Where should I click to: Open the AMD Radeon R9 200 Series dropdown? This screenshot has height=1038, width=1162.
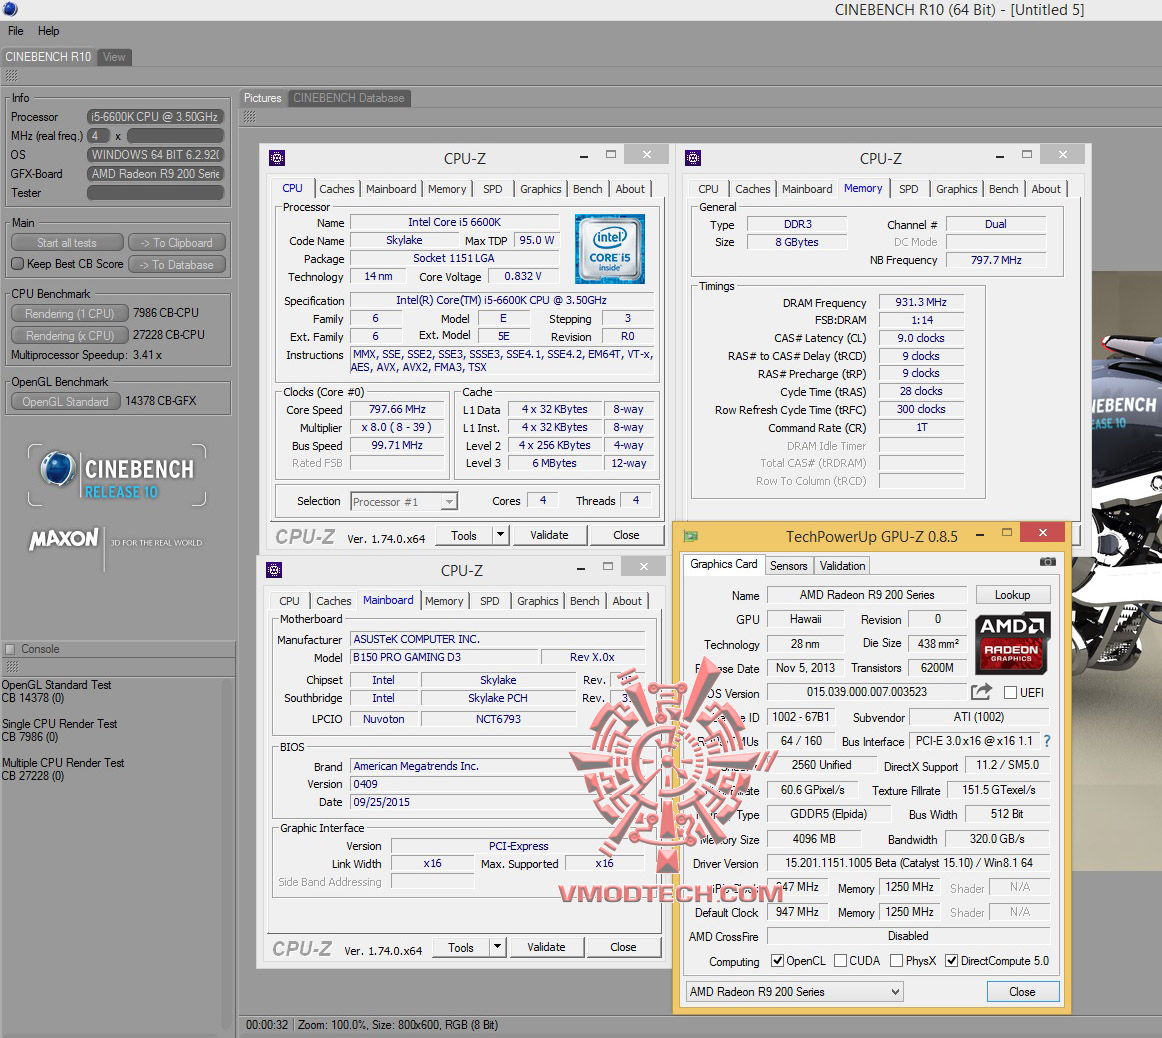(795, 992)
